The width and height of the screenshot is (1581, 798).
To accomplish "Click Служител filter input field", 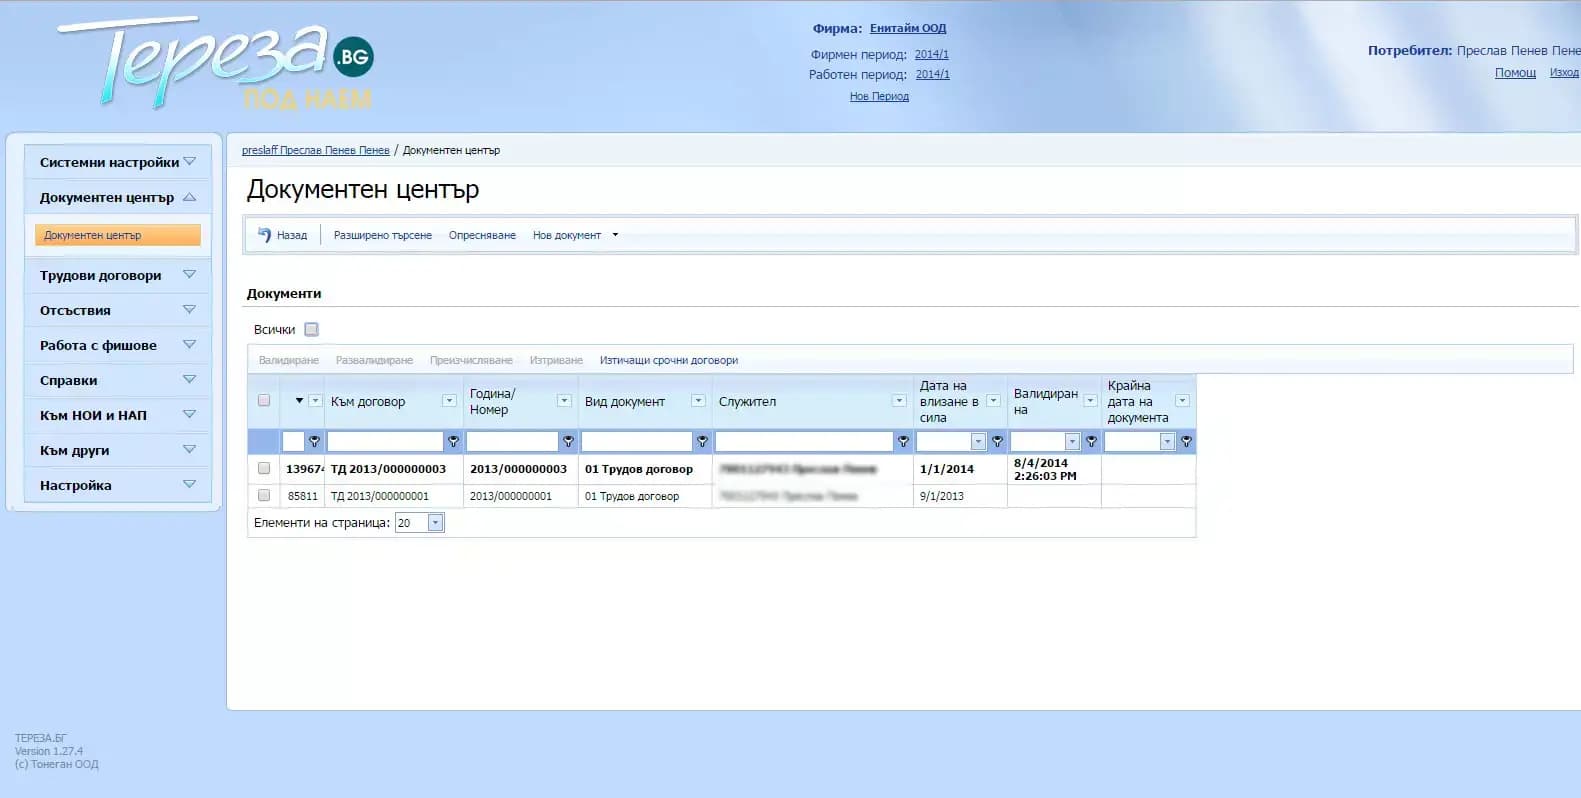I will click(x=804, y=441).
